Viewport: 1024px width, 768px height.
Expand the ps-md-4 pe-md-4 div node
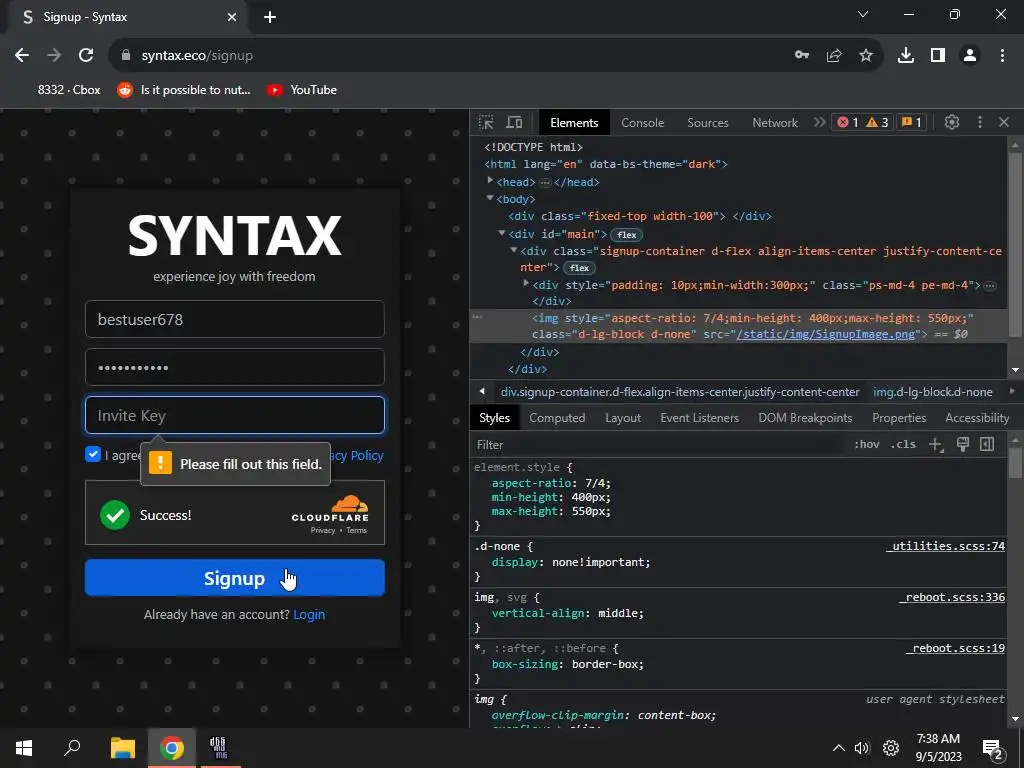pyautogui.click(x=526, y=283)
